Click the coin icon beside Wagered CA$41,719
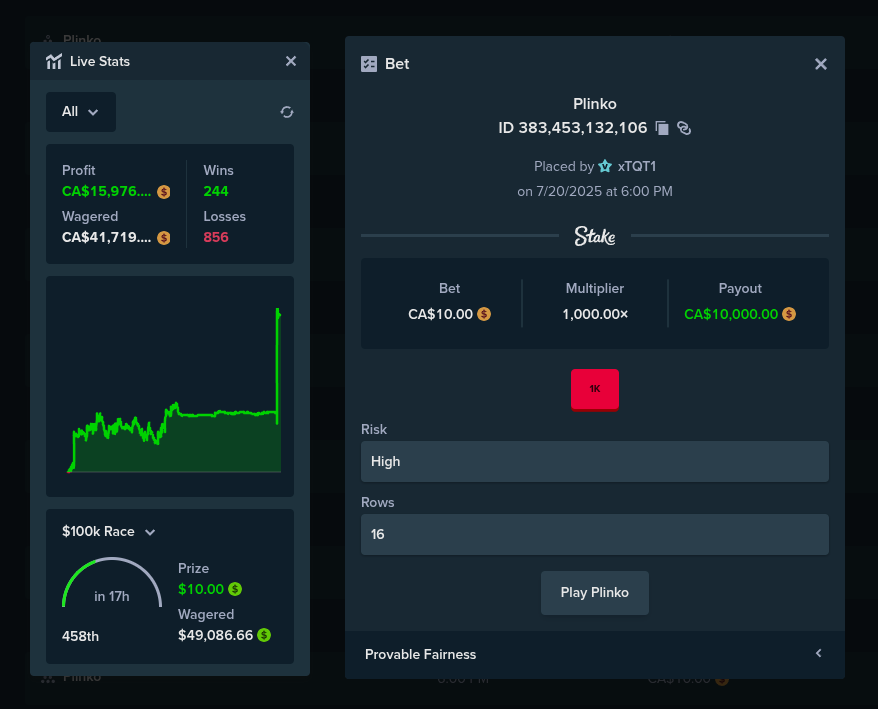 tap(164, 238)
